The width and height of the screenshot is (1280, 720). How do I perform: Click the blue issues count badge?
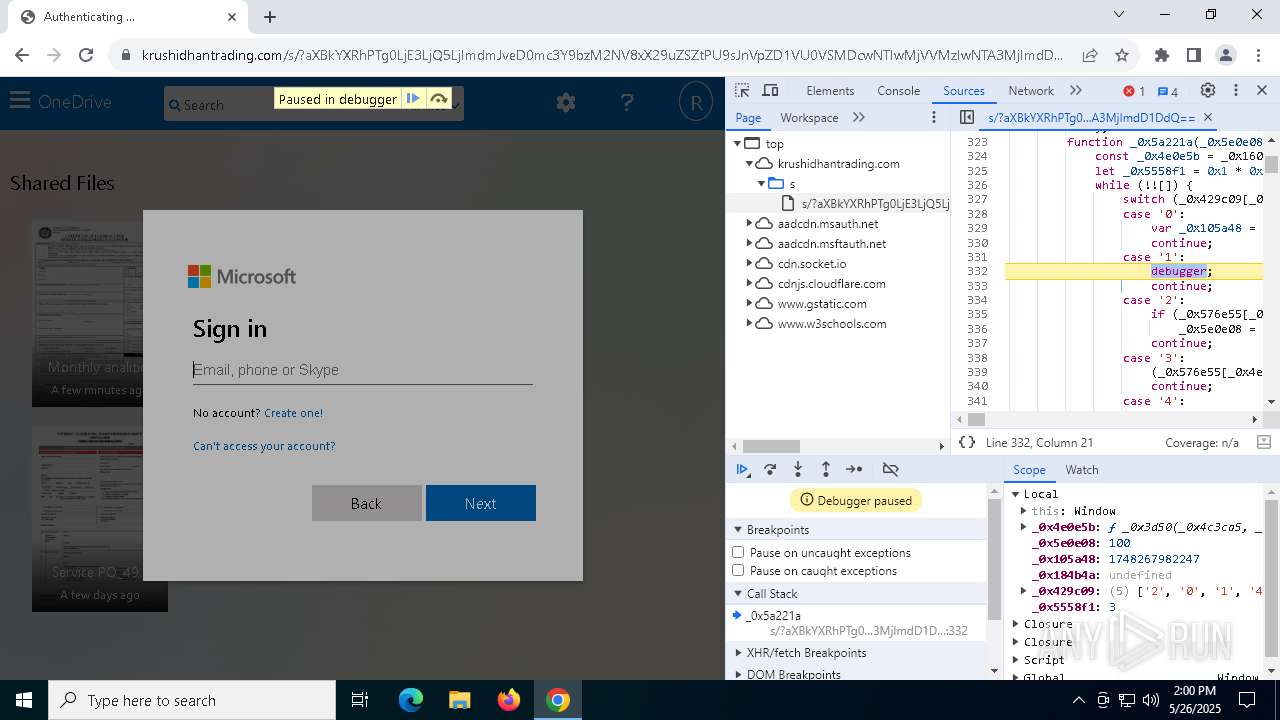[x=1167, y=91]
